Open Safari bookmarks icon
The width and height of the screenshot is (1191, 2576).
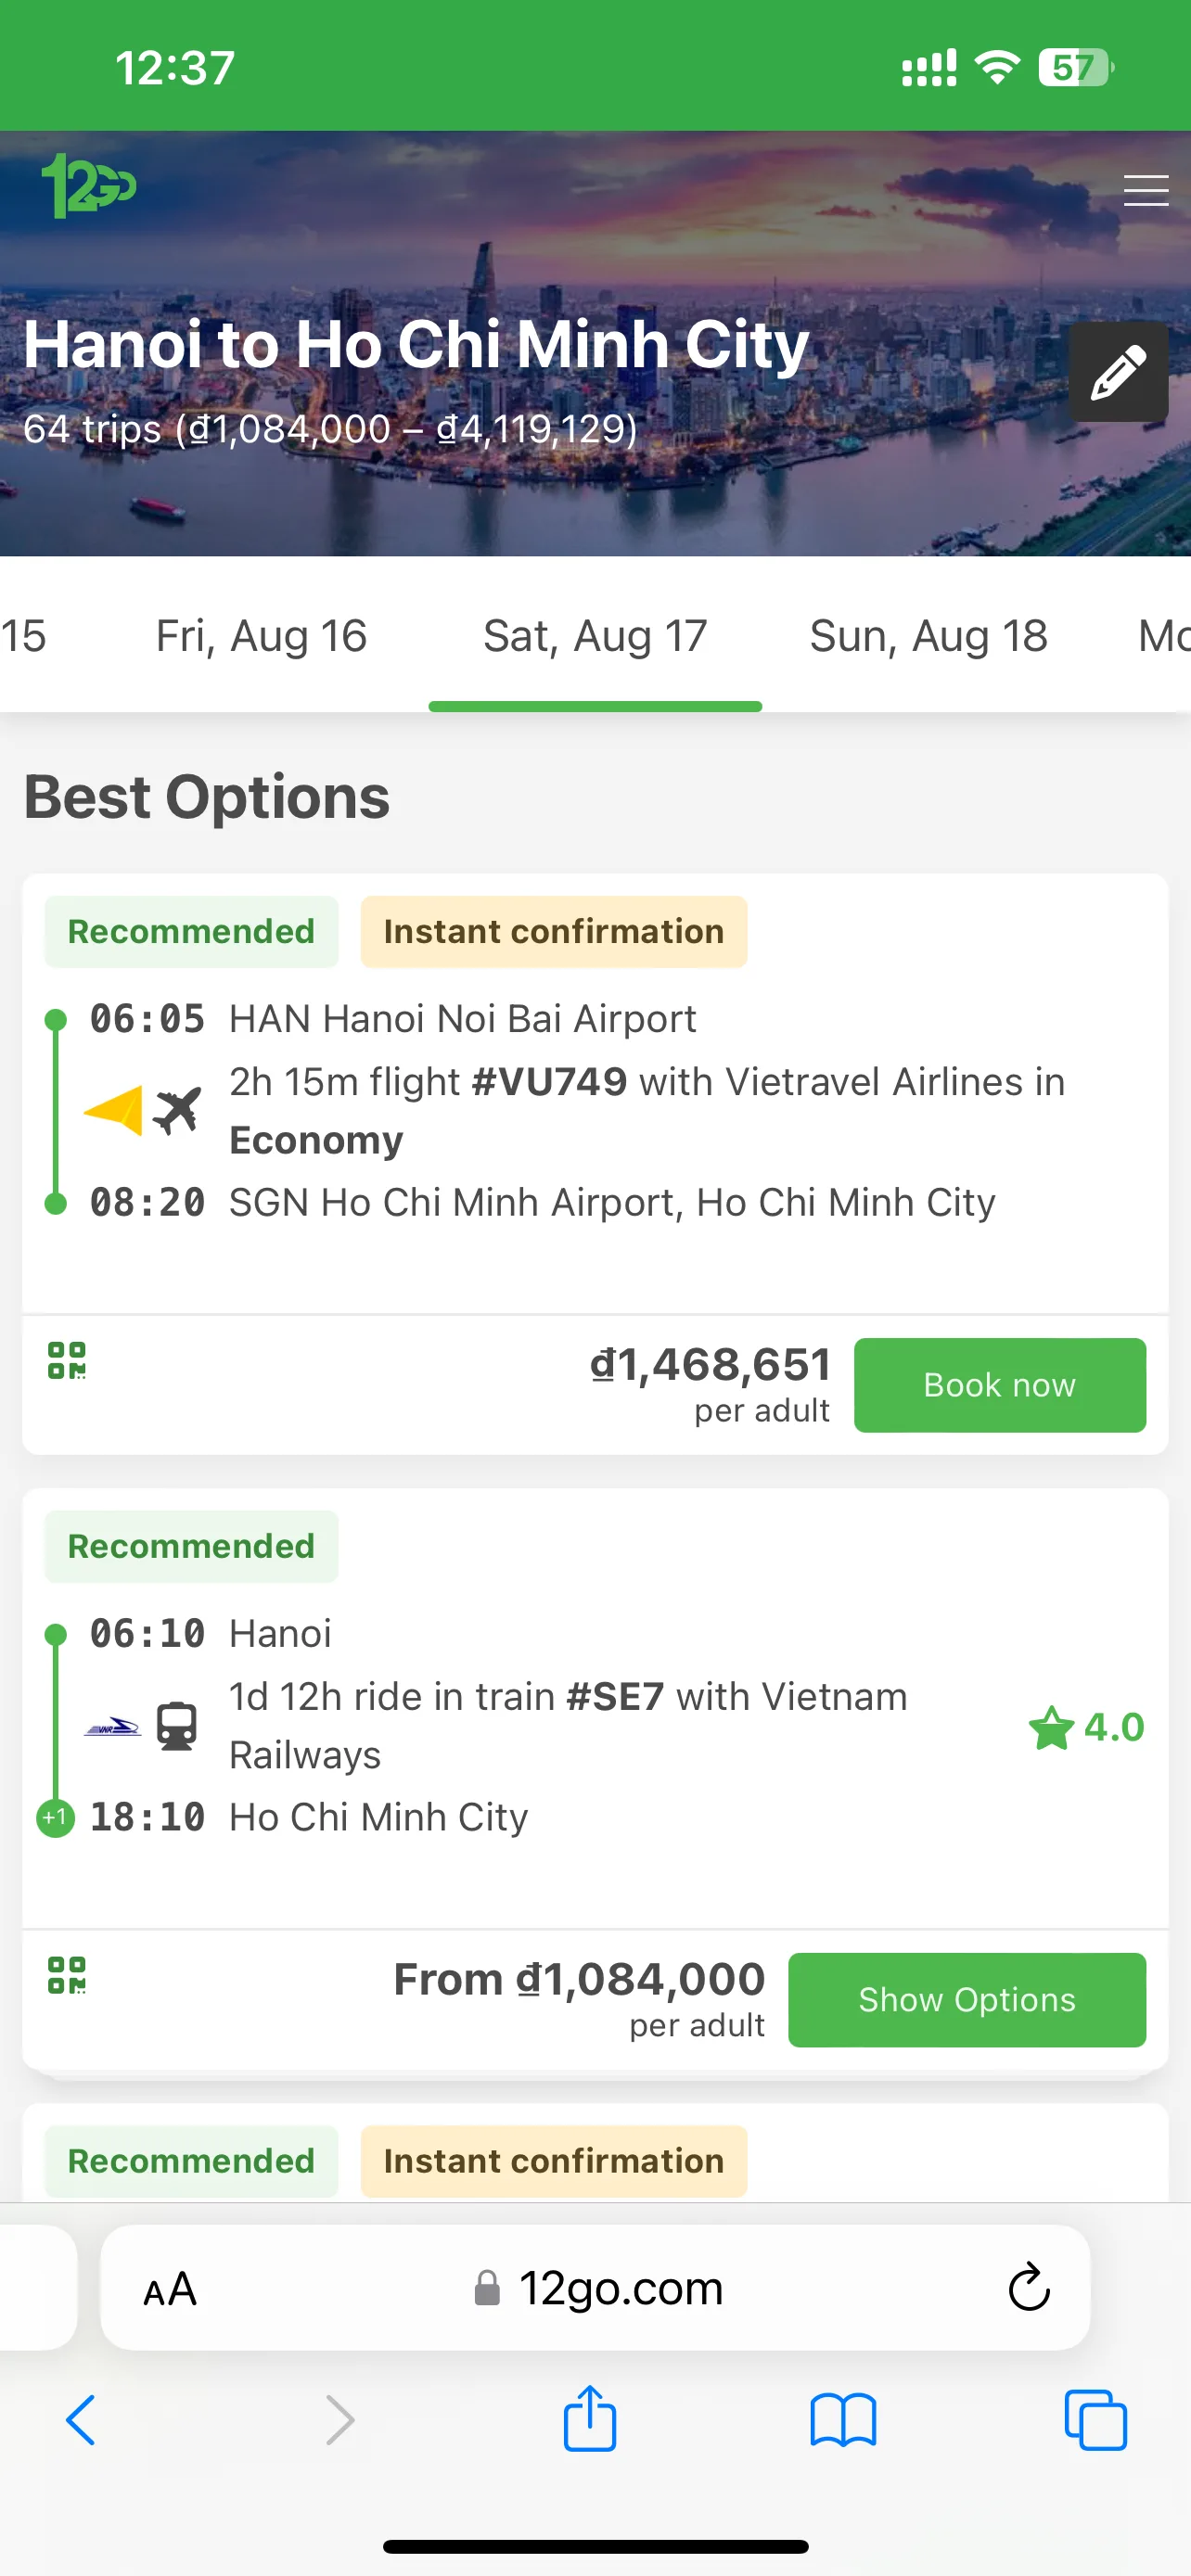click(843, 2420)
